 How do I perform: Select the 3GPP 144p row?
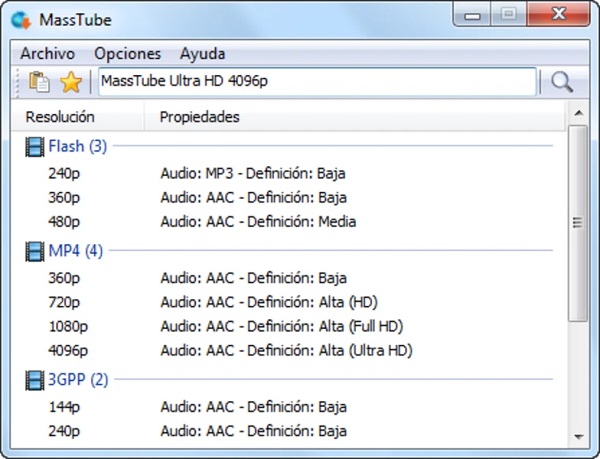click(289, 407)
